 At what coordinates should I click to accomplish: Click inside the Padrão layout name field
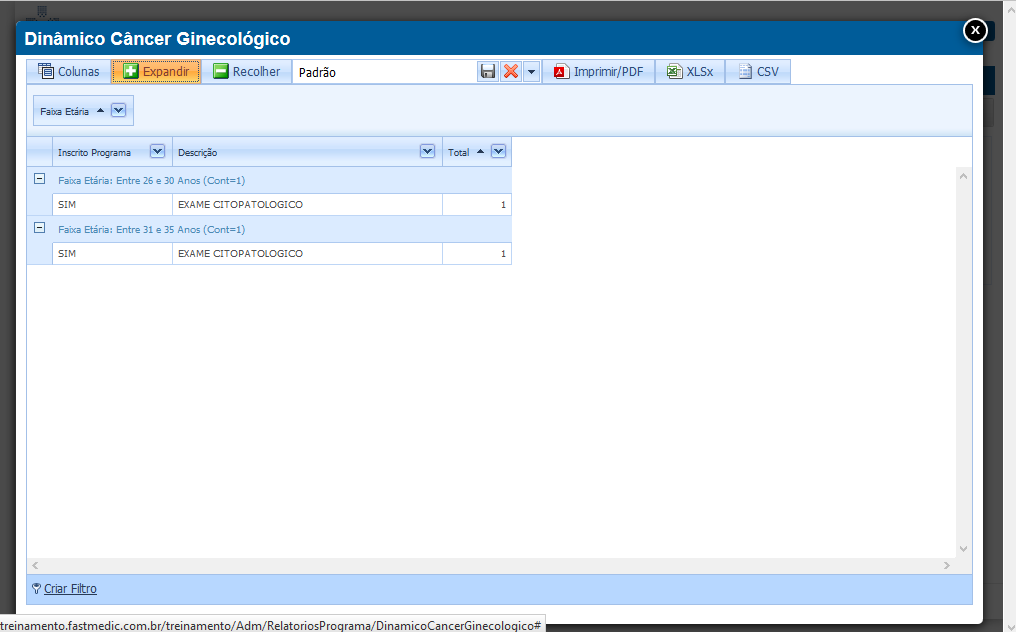coord(385,72)
